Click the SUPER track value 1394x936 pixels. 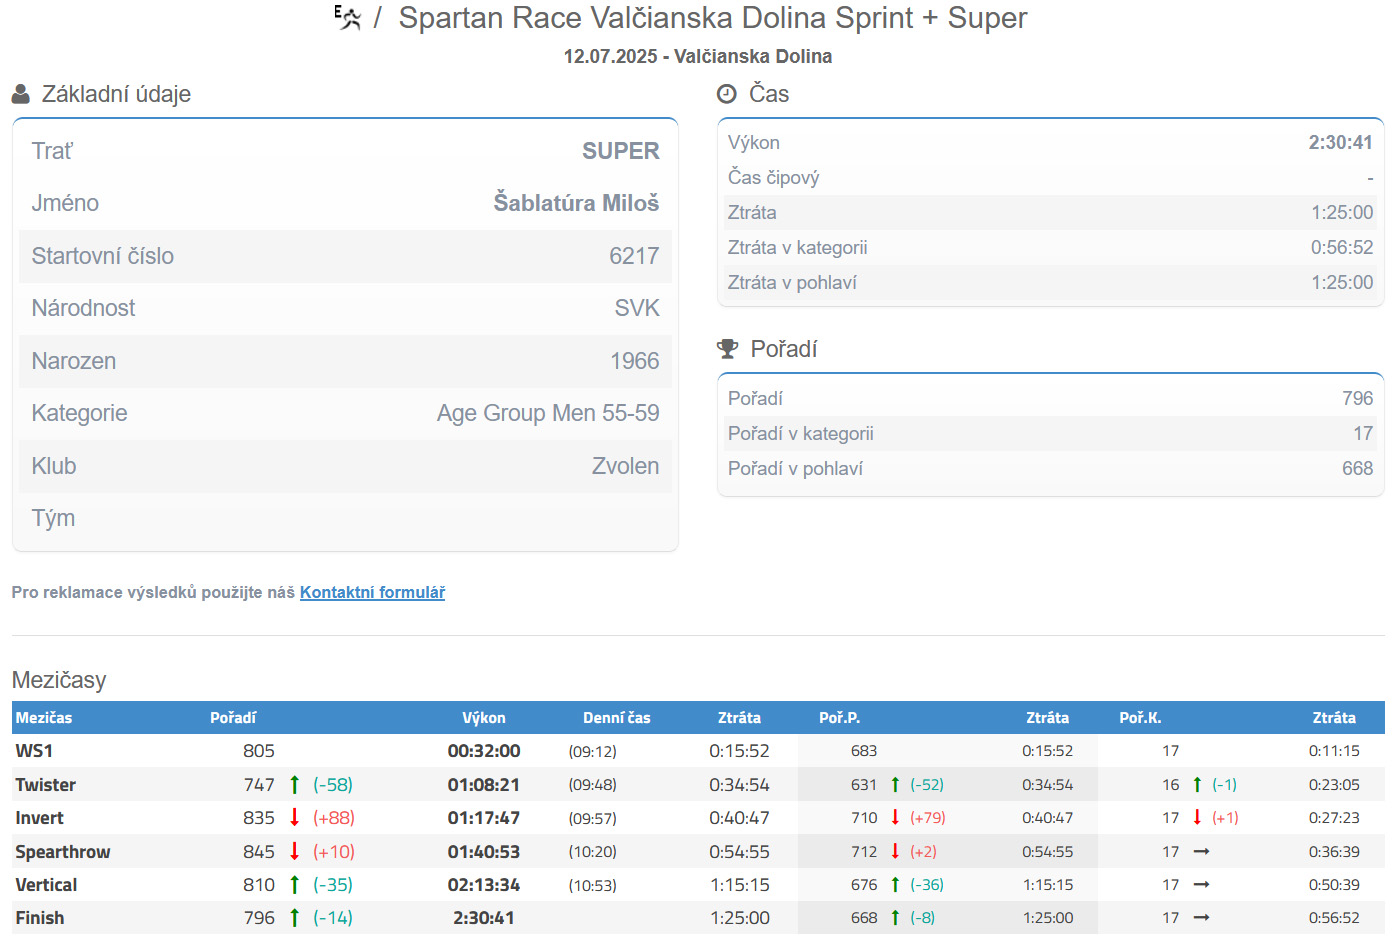pyautogui.click(x=621, y=151)
